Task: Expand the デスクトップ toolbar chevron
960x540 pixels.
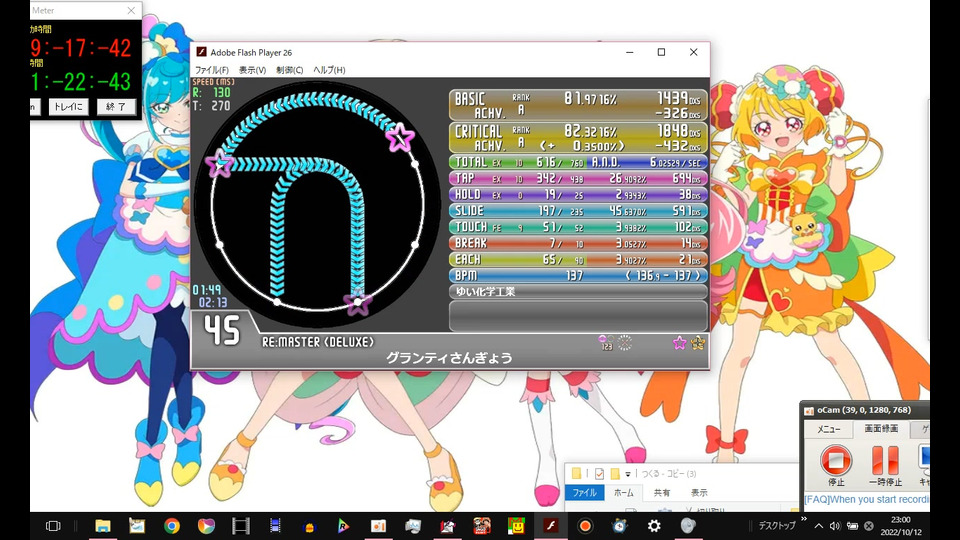Action: point(803,519)
